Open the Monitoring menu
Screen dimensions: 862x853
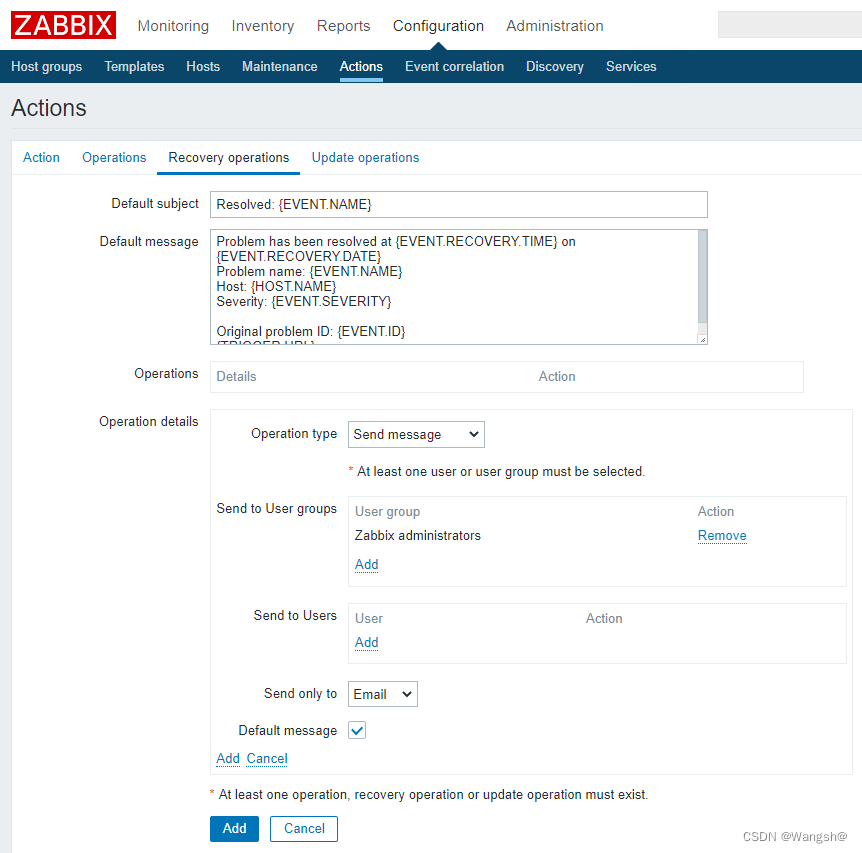tap(172, 26)
